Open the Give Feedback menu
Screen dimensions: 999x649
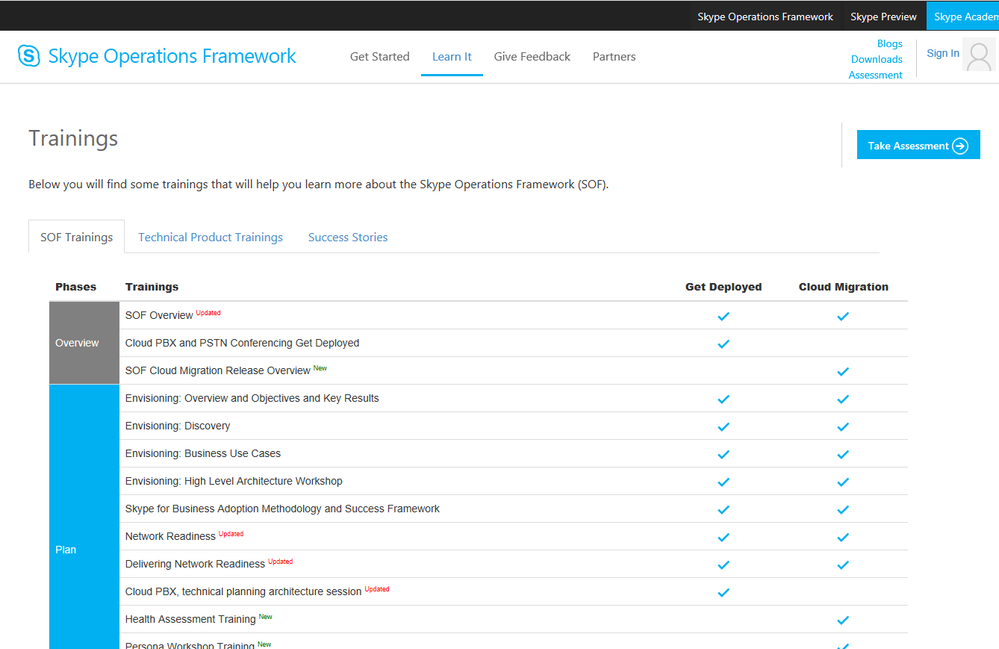coord(532,57)
